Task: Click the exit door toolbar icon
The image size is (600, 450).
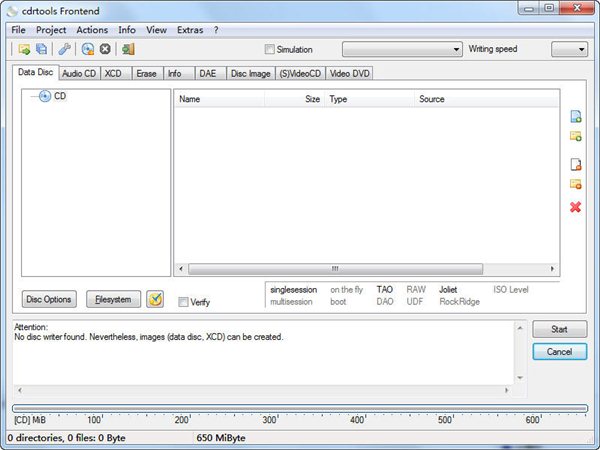Action: [128, 49]
